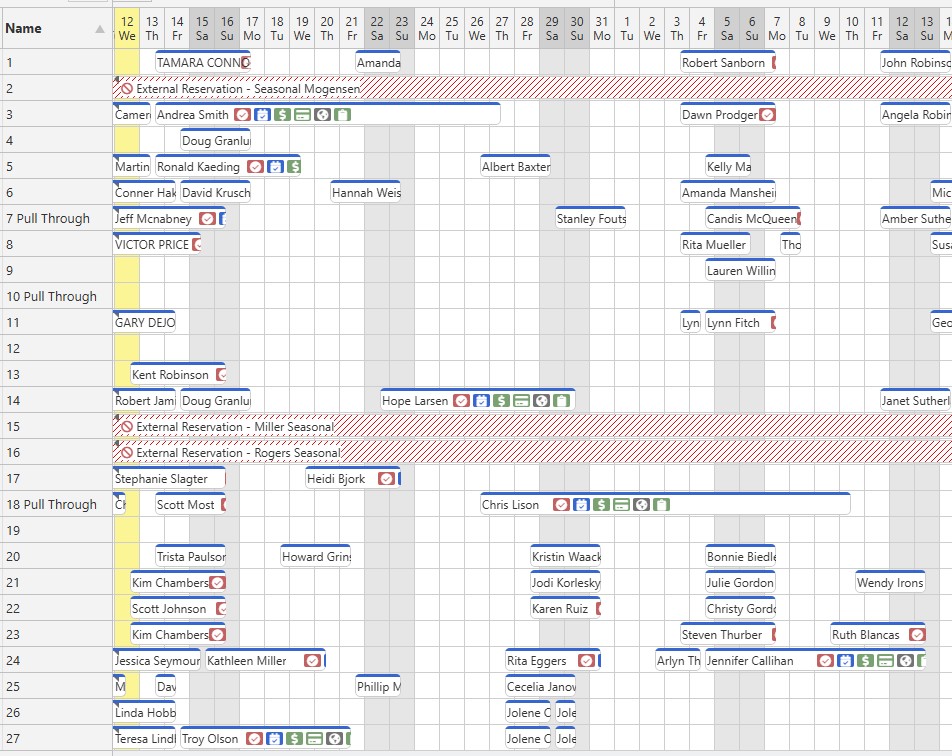
Task: Click dollar icon on Jennifer Callihan reservation
Action: (x=865, y=661)
